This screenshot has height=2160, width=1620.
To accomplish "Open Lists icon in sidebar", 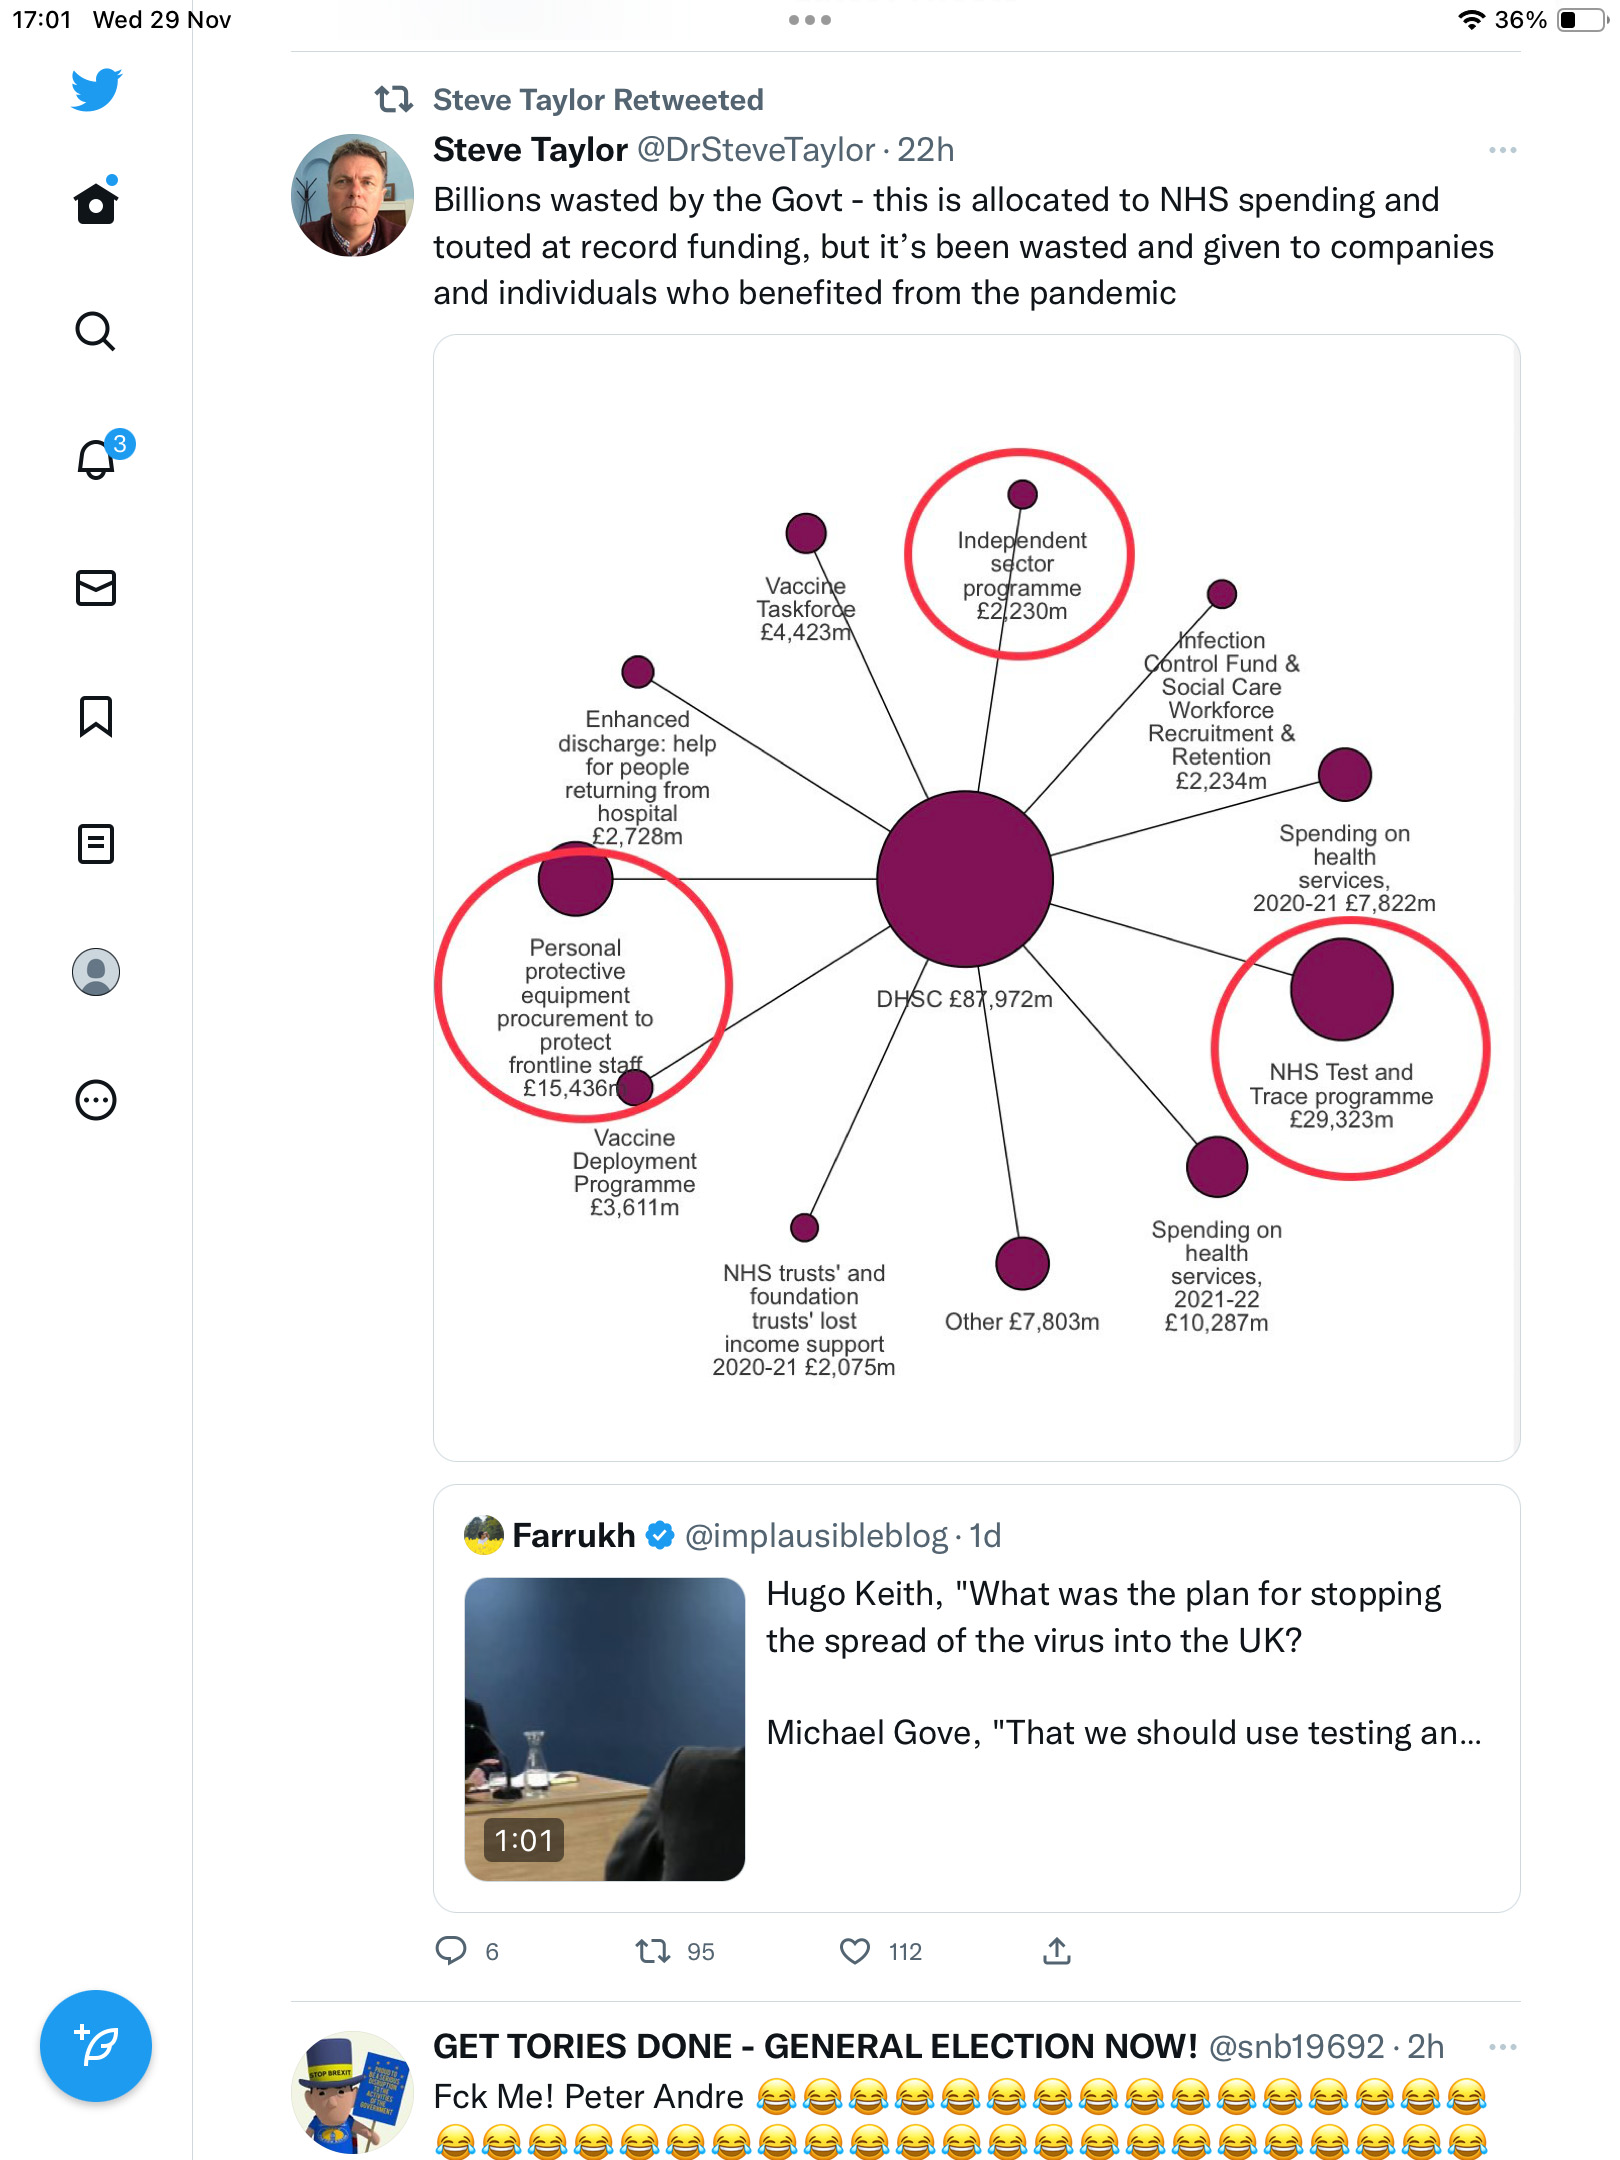I will point(96,844).
